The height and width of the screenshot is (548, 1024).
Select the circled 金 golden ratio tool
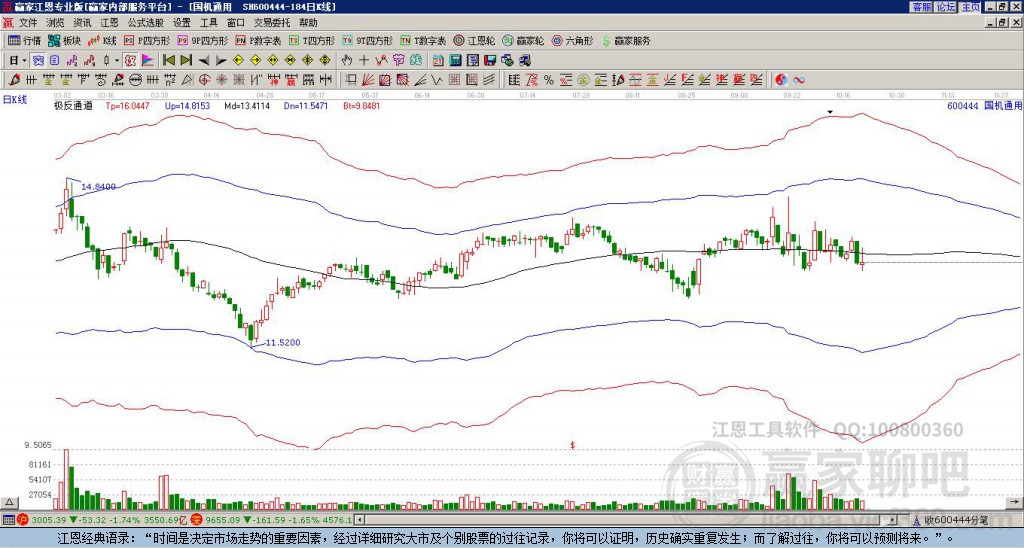[582, 80]
